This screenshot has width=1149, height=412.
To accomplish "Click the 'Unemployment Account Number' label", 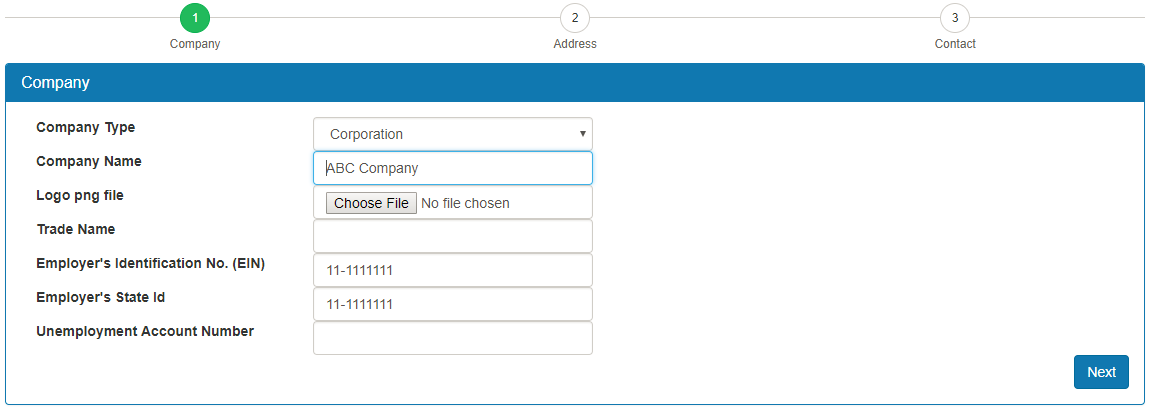I will (145, 331).
